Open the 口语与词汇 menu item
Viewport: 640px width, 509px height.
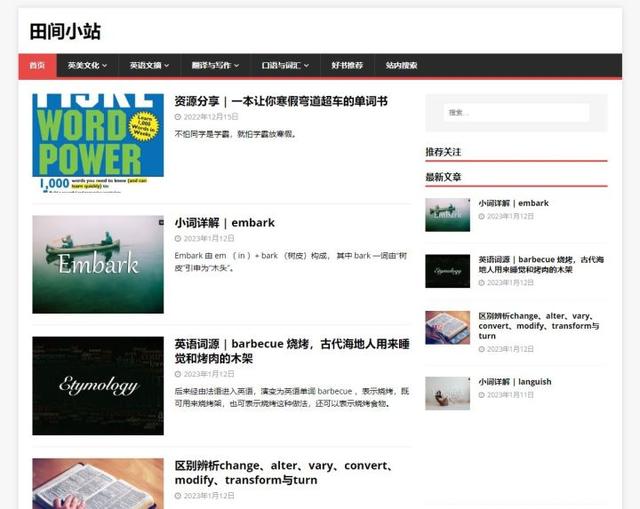tap(281, 65)
